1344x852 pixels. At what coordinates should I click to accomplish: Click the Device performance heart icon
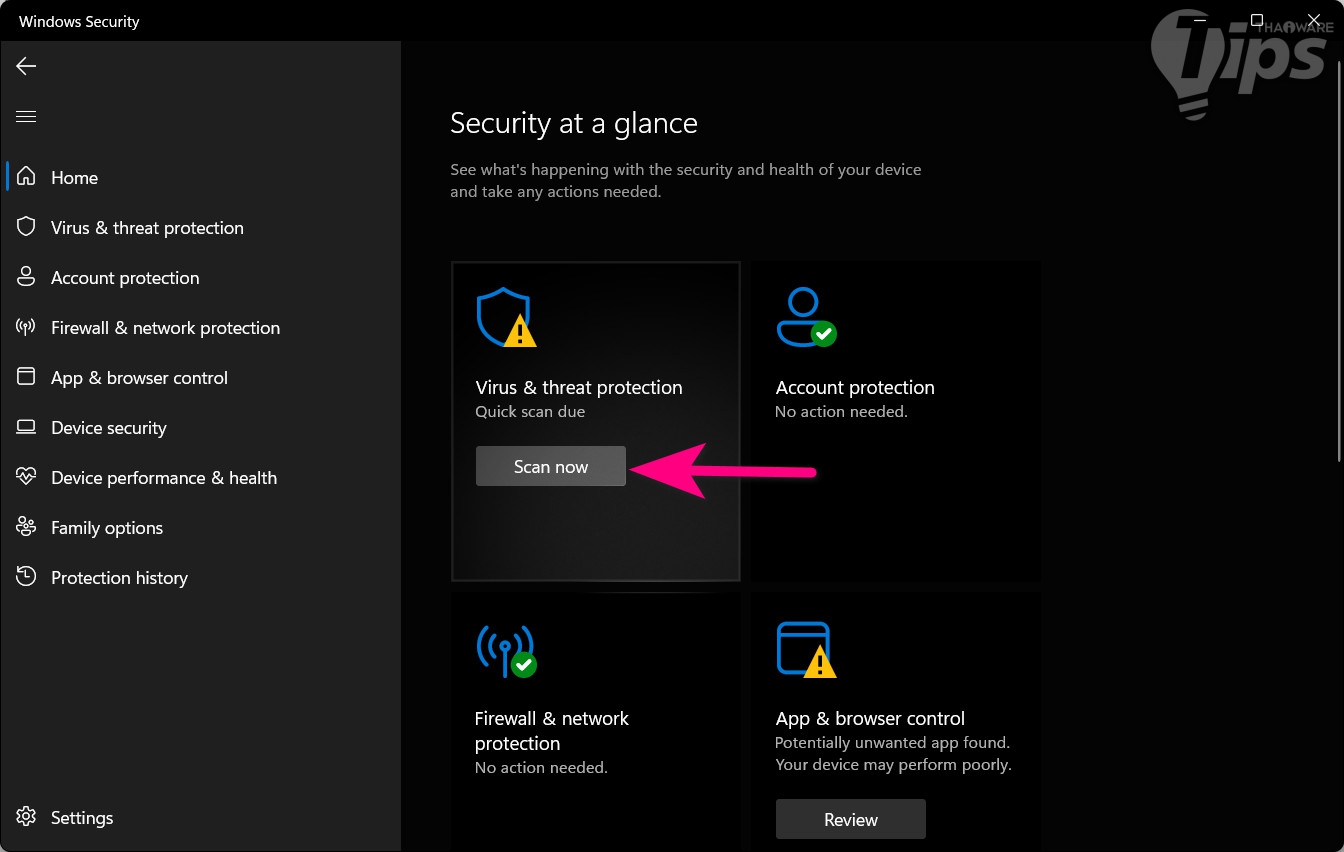27,477
